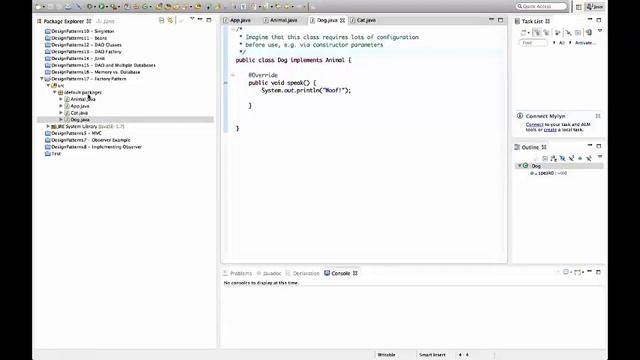Select the DesignPatterns10 - Singleton project
Screen dimensions: 640x360
(x=80, y=31)
